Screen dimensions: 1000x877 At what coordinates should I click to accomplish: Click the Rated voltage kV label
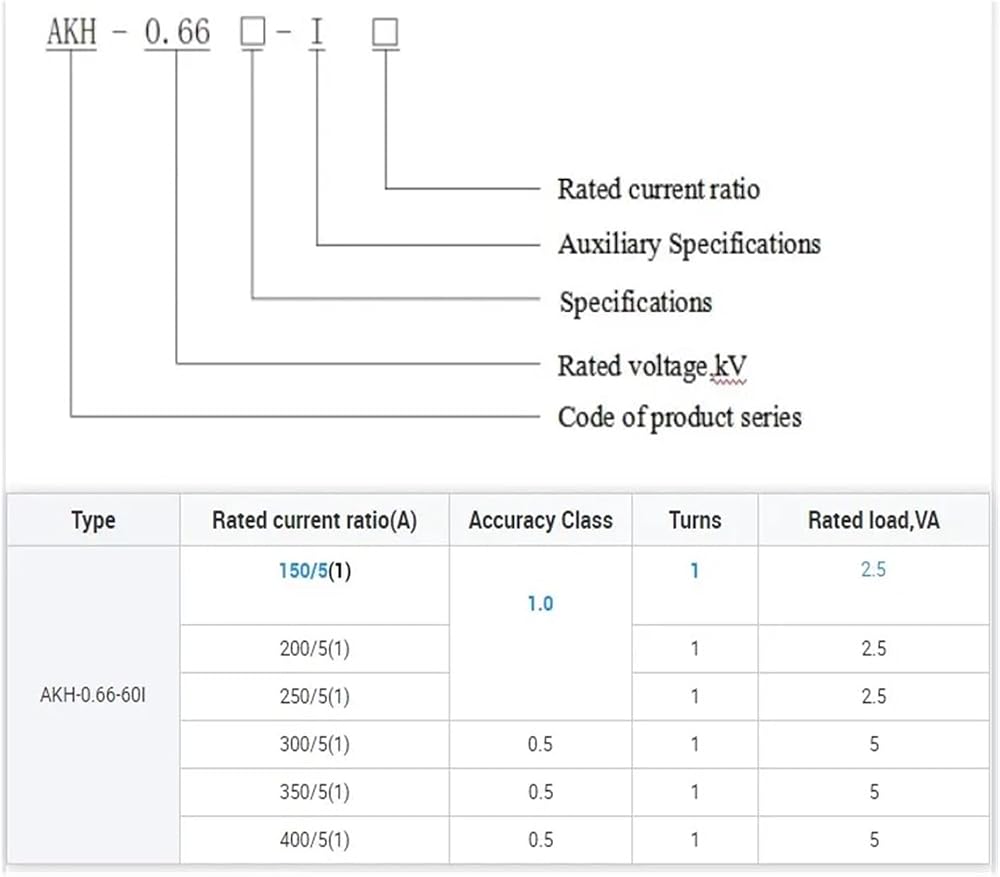[652, 366]
